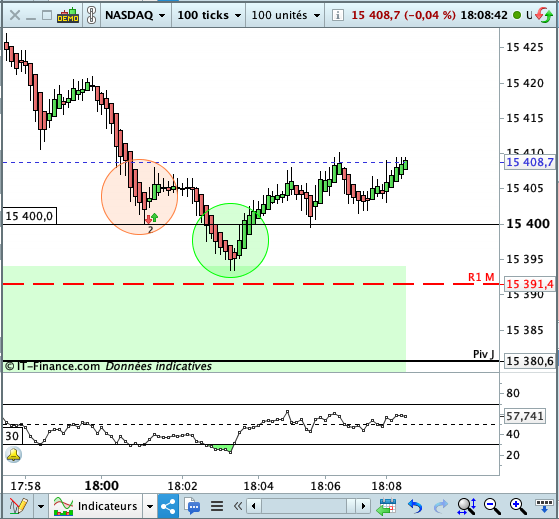Click the ruler with down-arrow icon
The image size is (559, 519).
544,506
